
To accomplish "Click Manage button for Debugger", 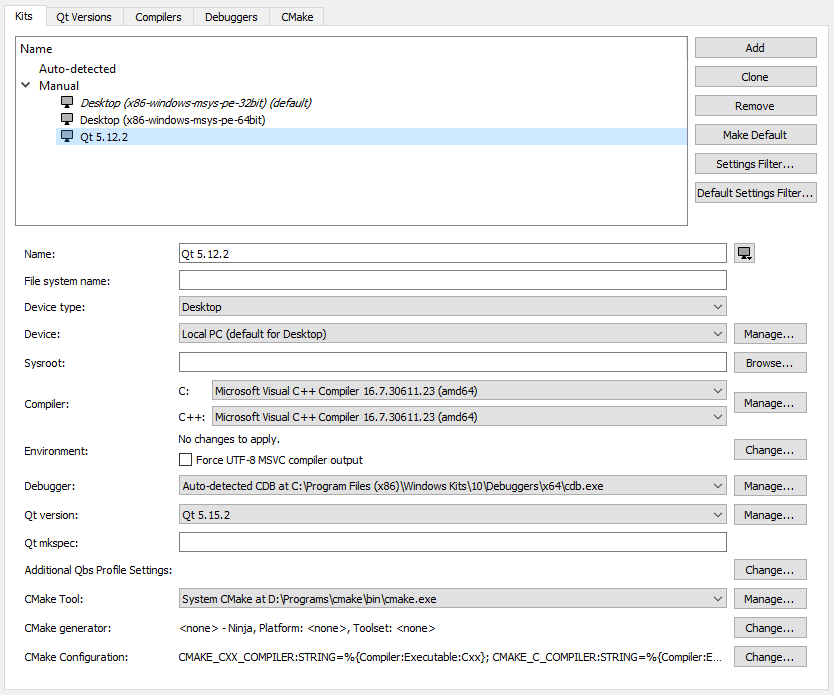I will 770,486.
